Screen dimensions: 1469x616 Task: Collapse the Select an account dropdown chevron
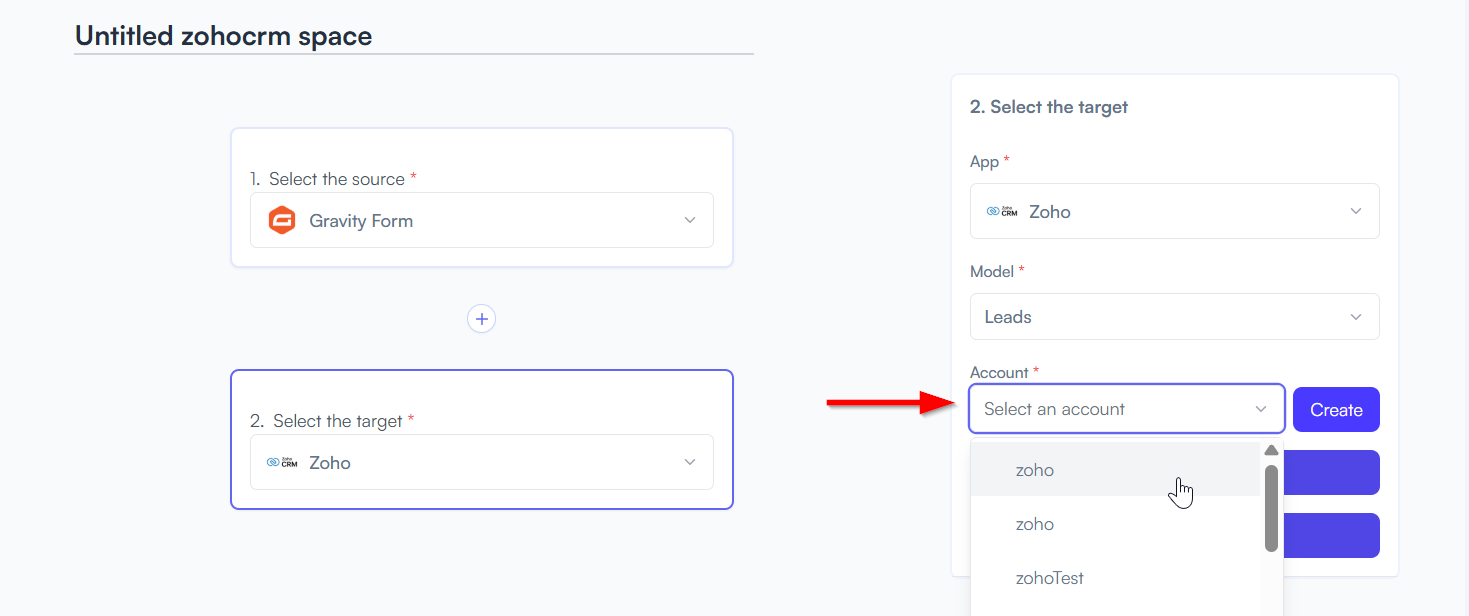1261,409
